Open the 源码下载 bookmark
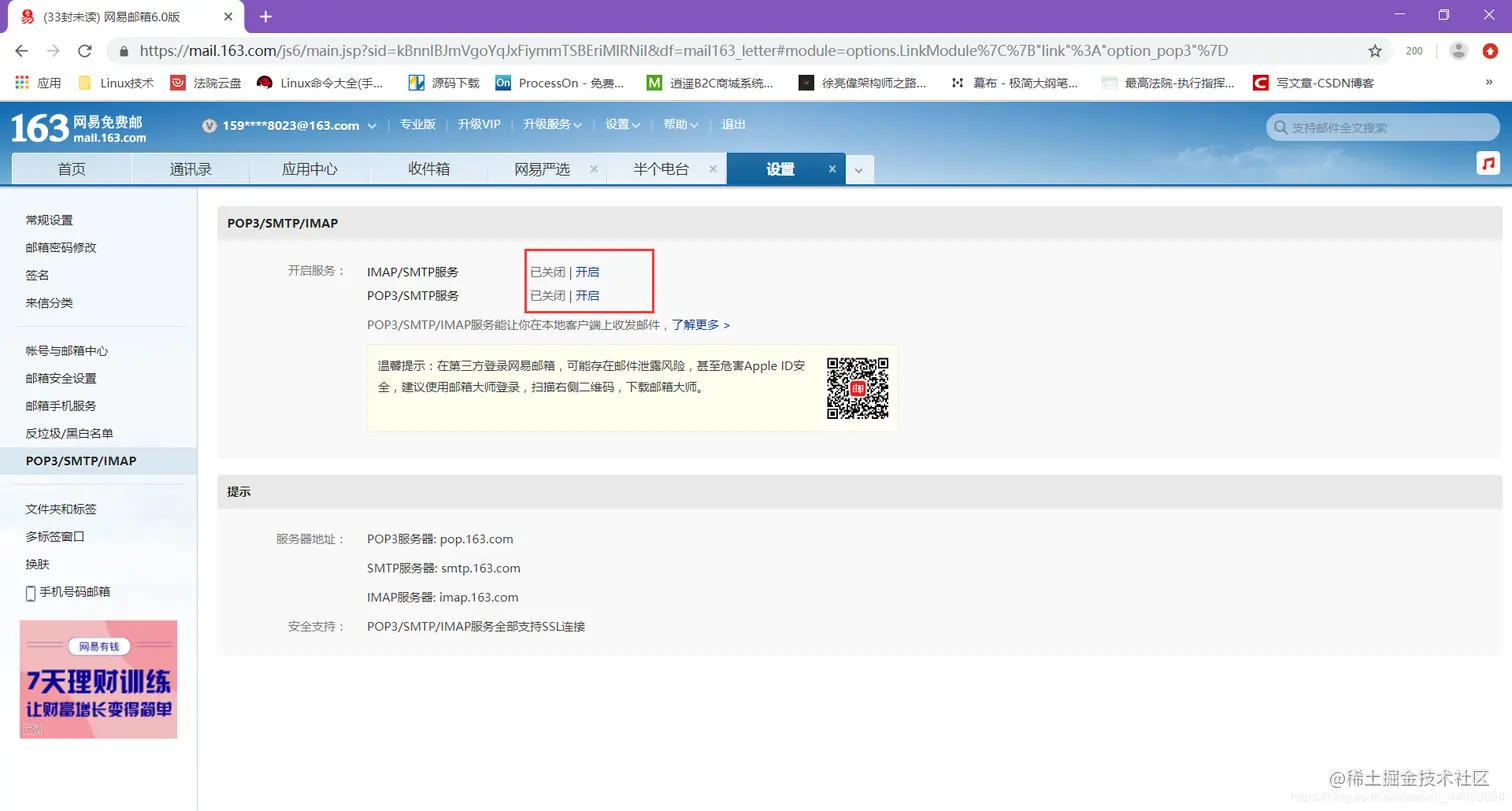Screen dimensions: 1512x811 tap(444, 83)
